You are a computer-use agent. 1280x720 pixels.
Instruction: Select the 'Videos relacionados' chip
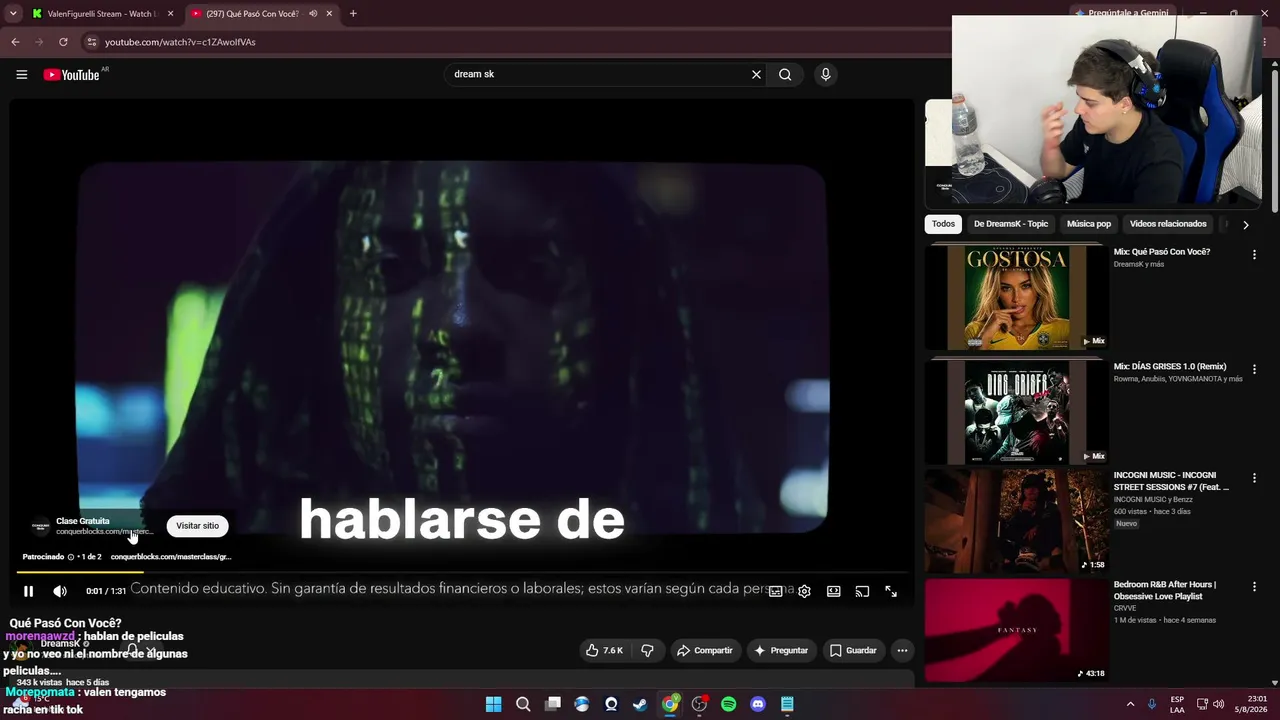[1168, 224]
